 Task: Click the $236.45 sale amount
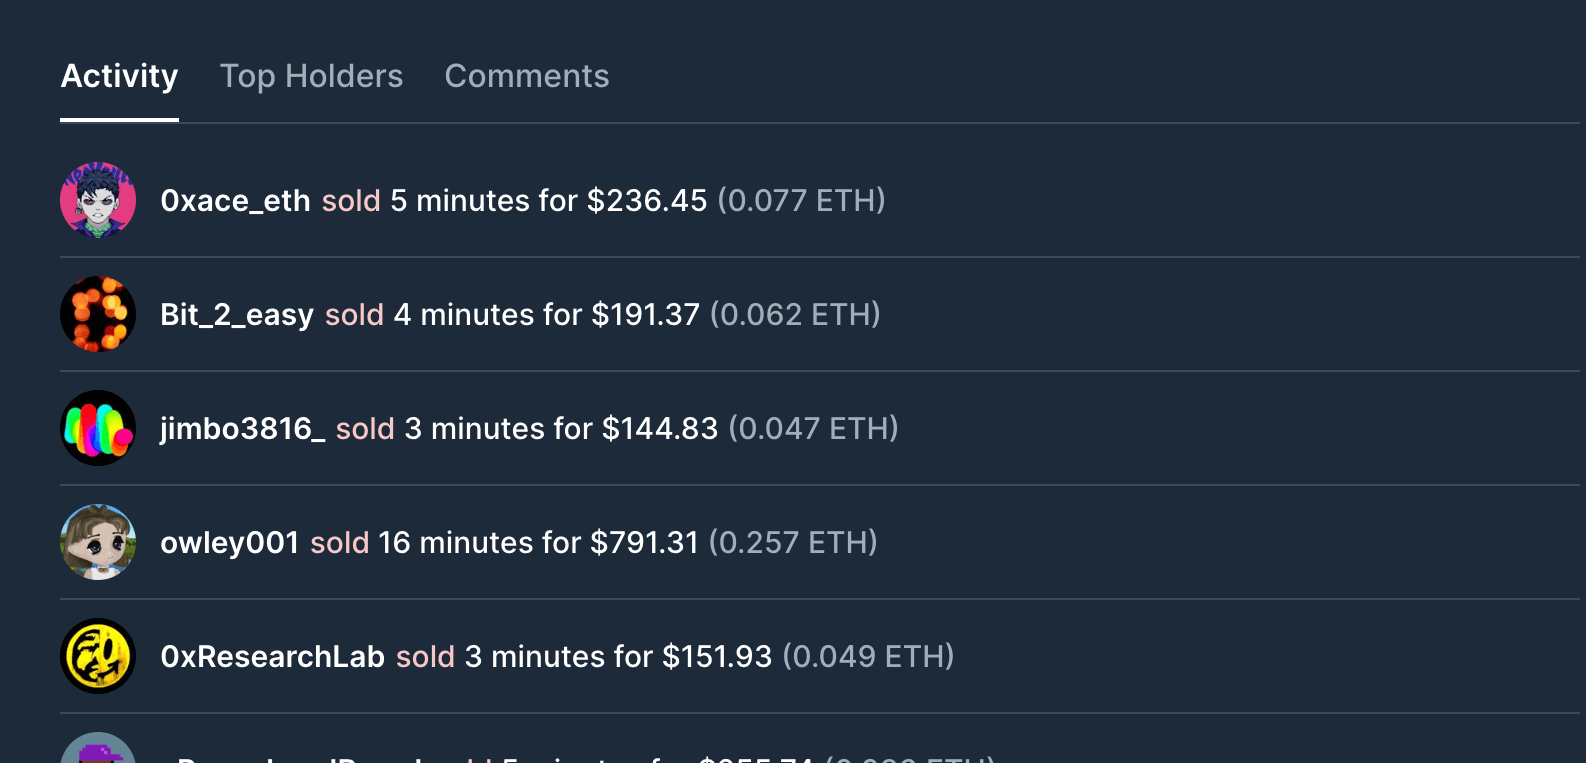point(647,201)
